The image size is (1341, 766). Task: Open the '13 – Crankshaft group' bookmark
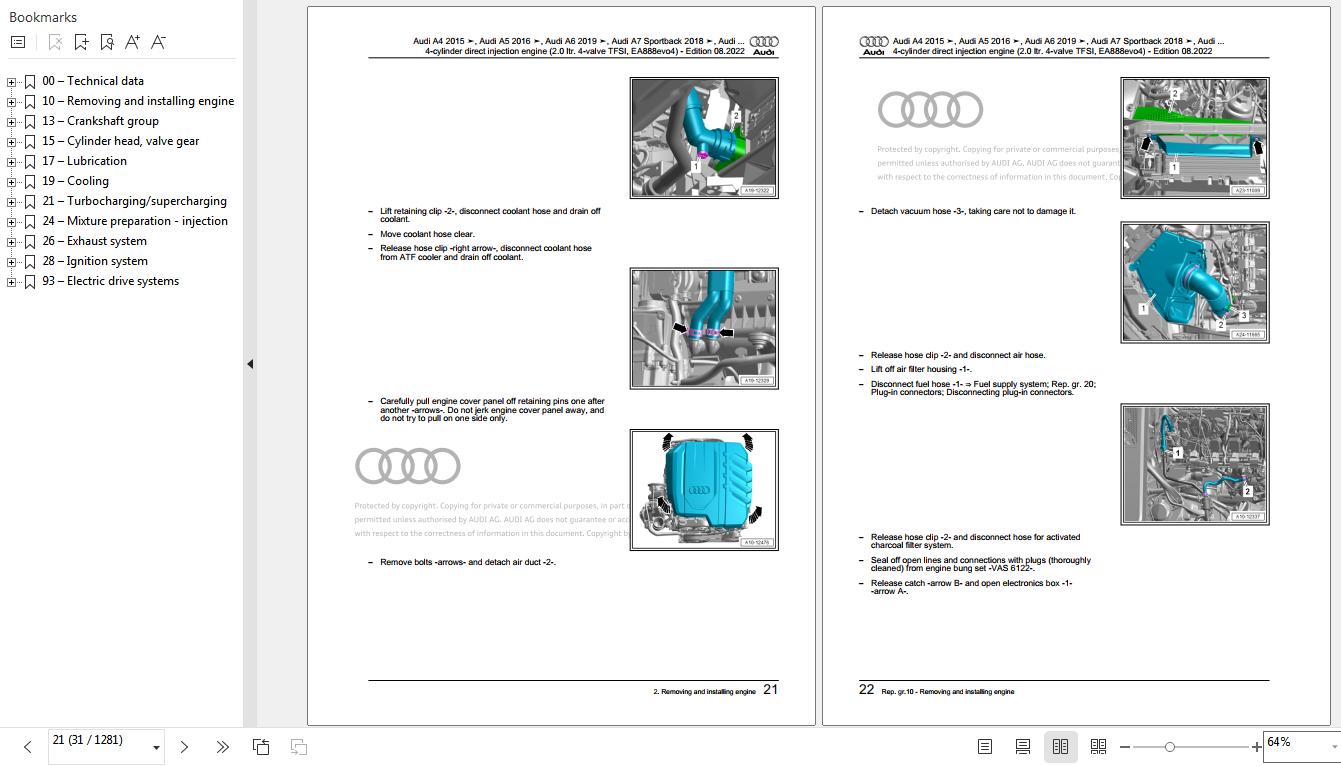[x=100, y=121]
